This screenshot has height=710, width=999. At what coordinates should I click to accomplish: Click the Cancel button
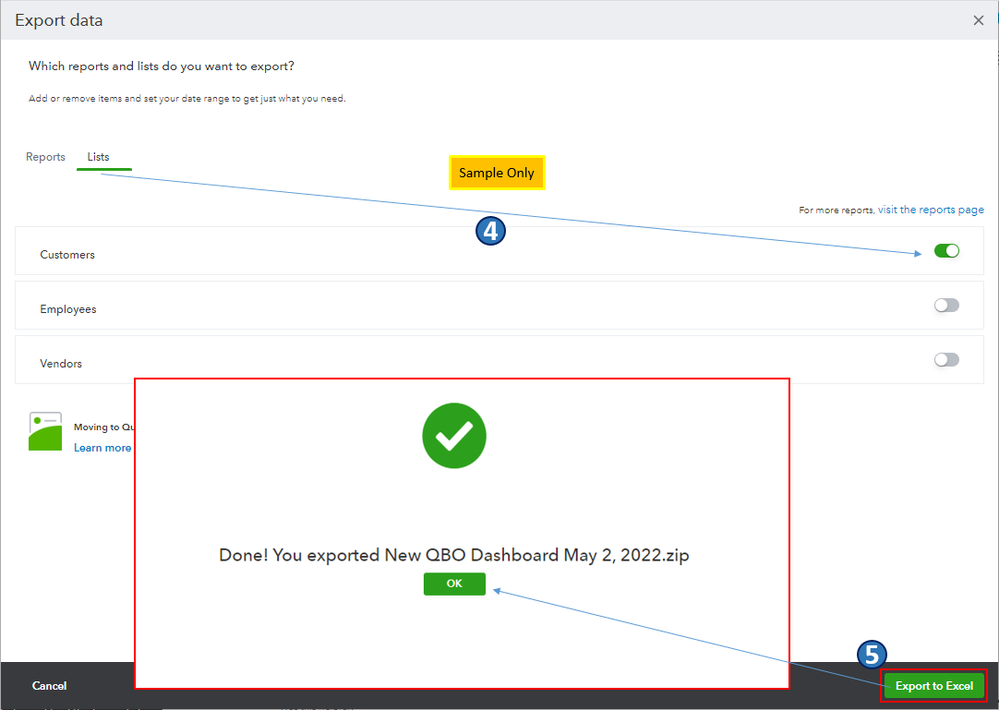[49, 686]
